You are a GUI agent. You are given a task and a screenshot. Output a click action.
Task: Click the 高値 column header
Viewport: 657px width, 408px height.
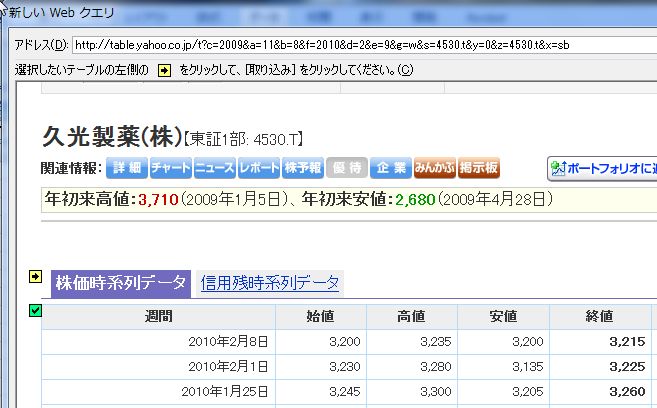click(411, 317)
